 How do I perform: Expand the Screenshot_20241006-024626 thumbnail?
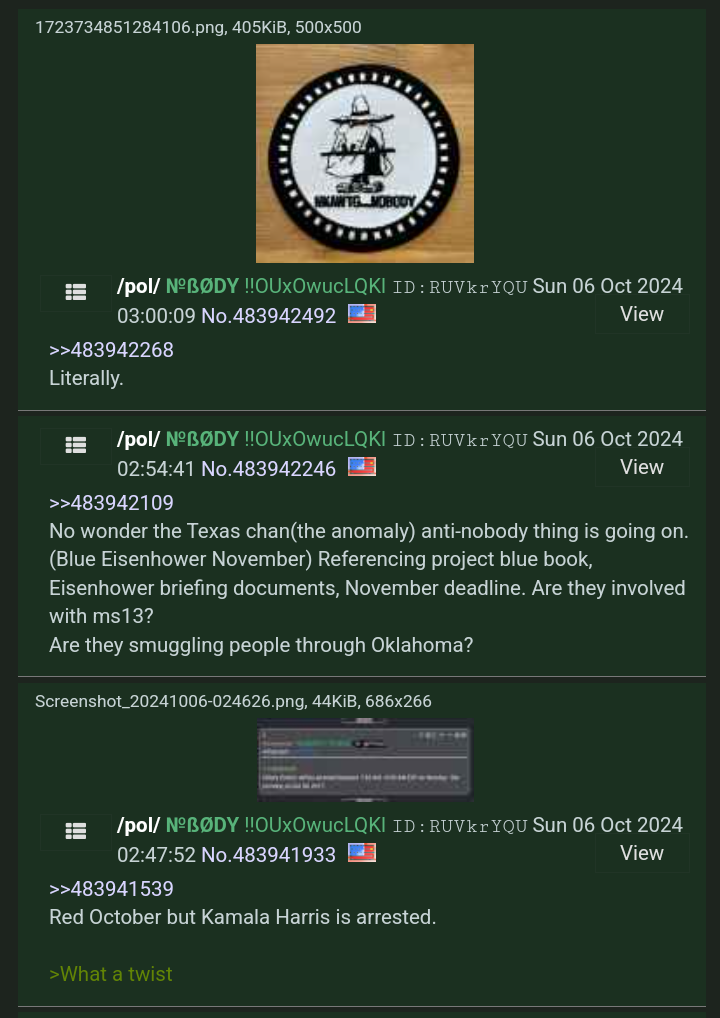pyautogui.click(x=365, y=760)
